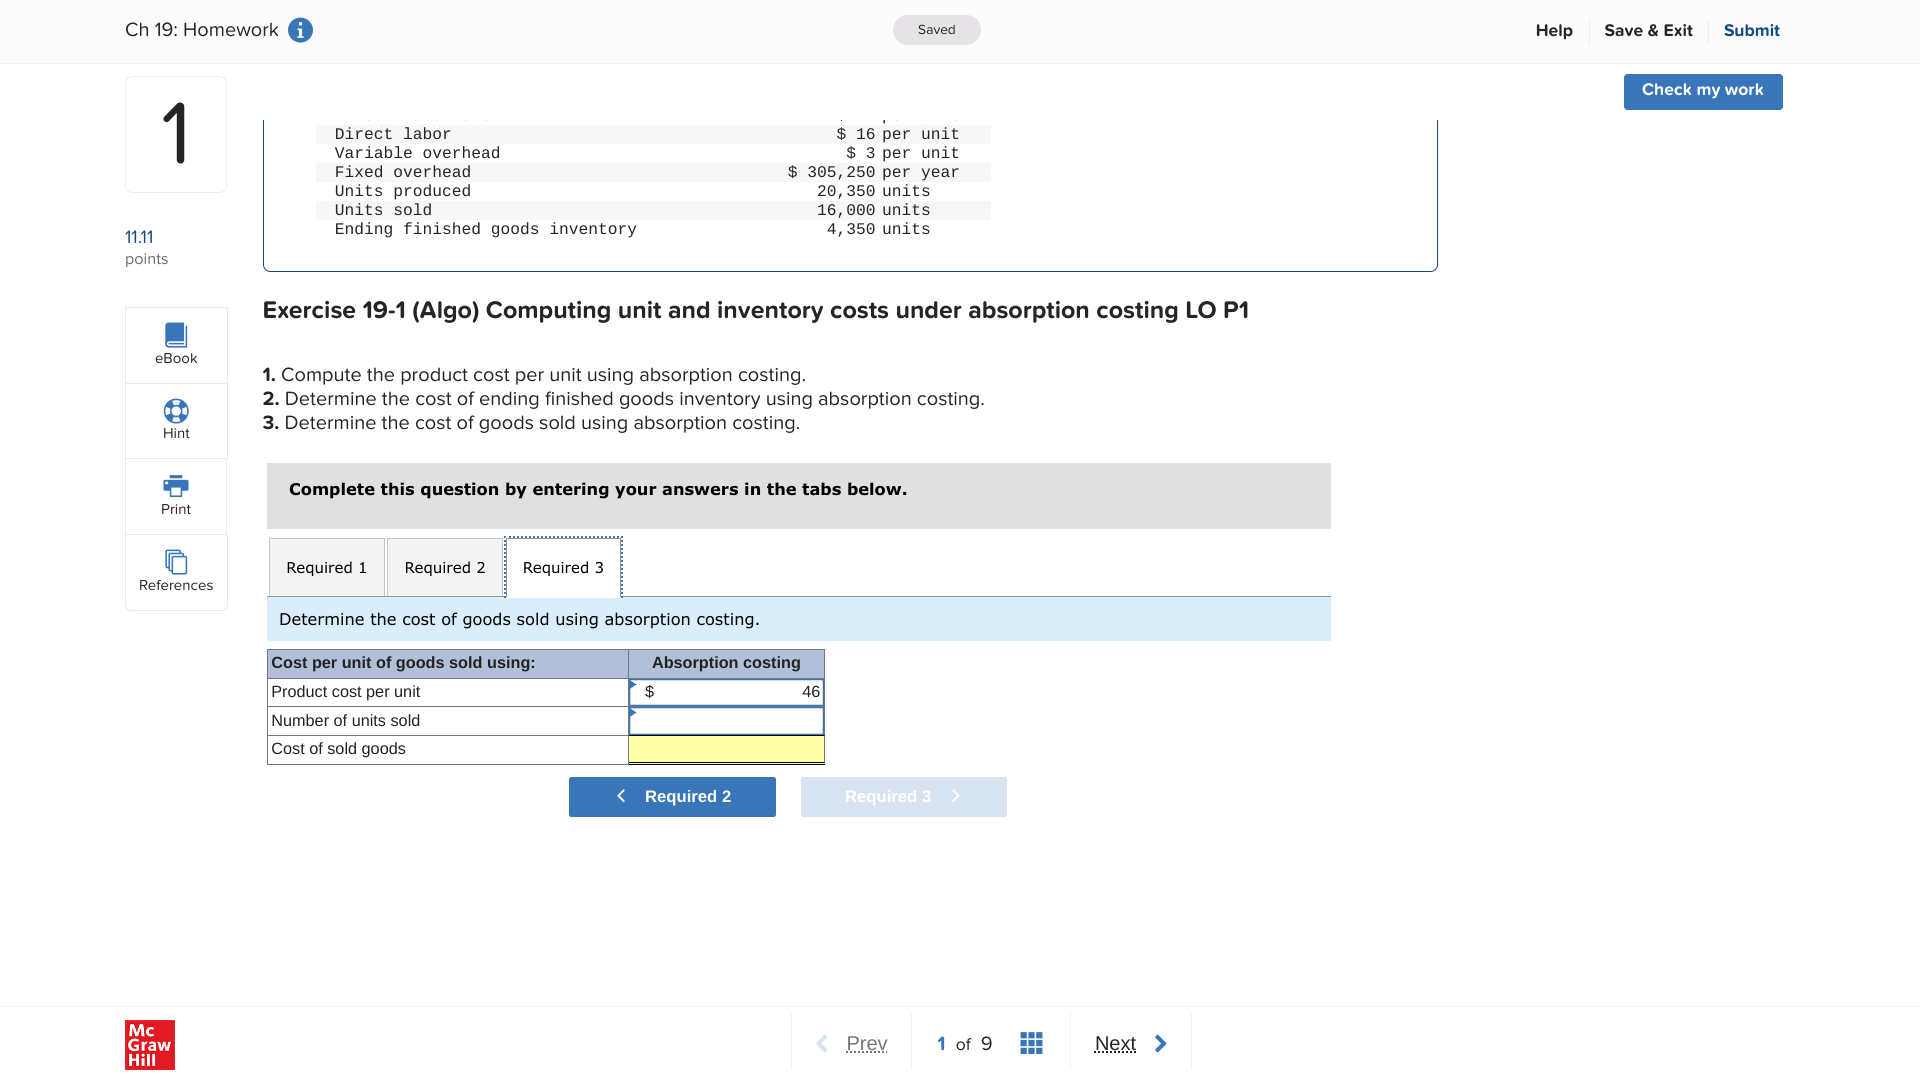Image resolution: width=1920 pixels, height=1080 pixels.
Task: Click the Number of units sold field
Action: (727, 721)
